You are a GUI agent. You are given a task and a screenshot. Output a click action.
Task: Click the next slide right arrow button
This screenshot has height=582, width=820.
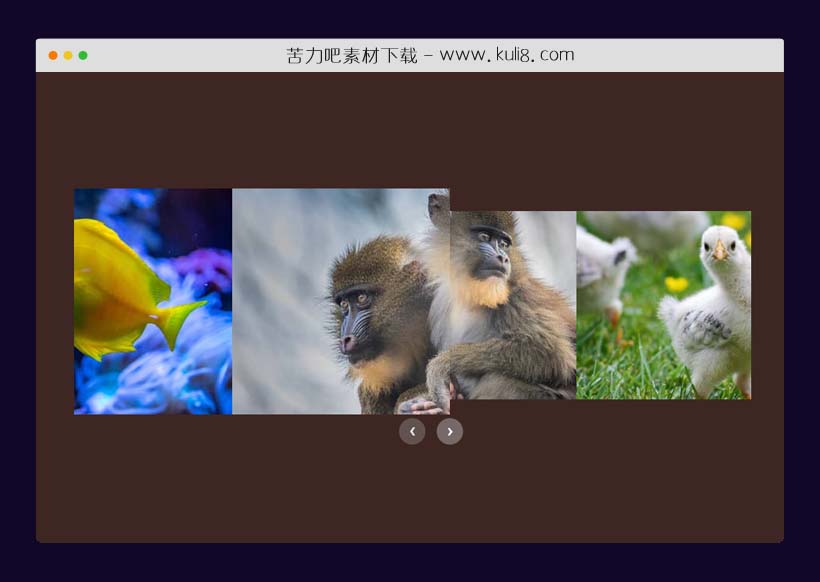coord(450,431)
